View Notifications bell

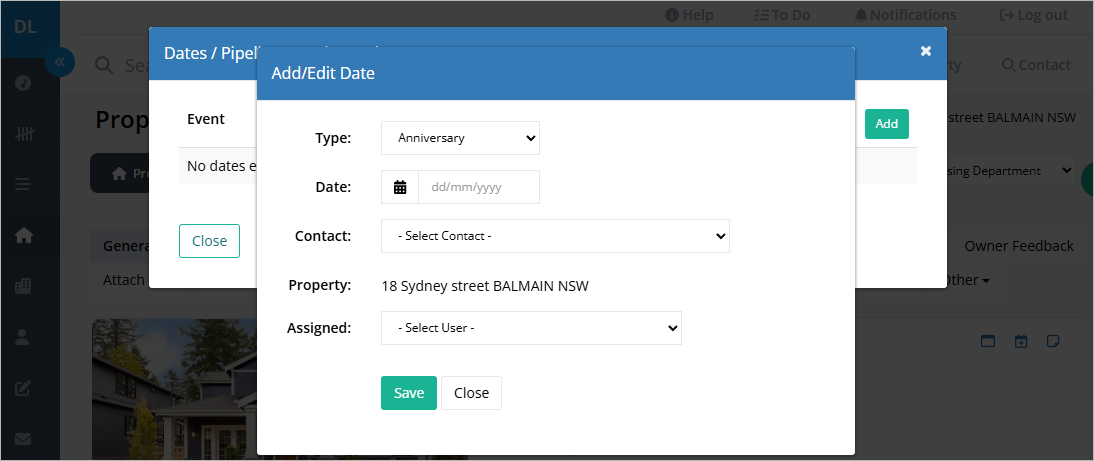(905, 15)
